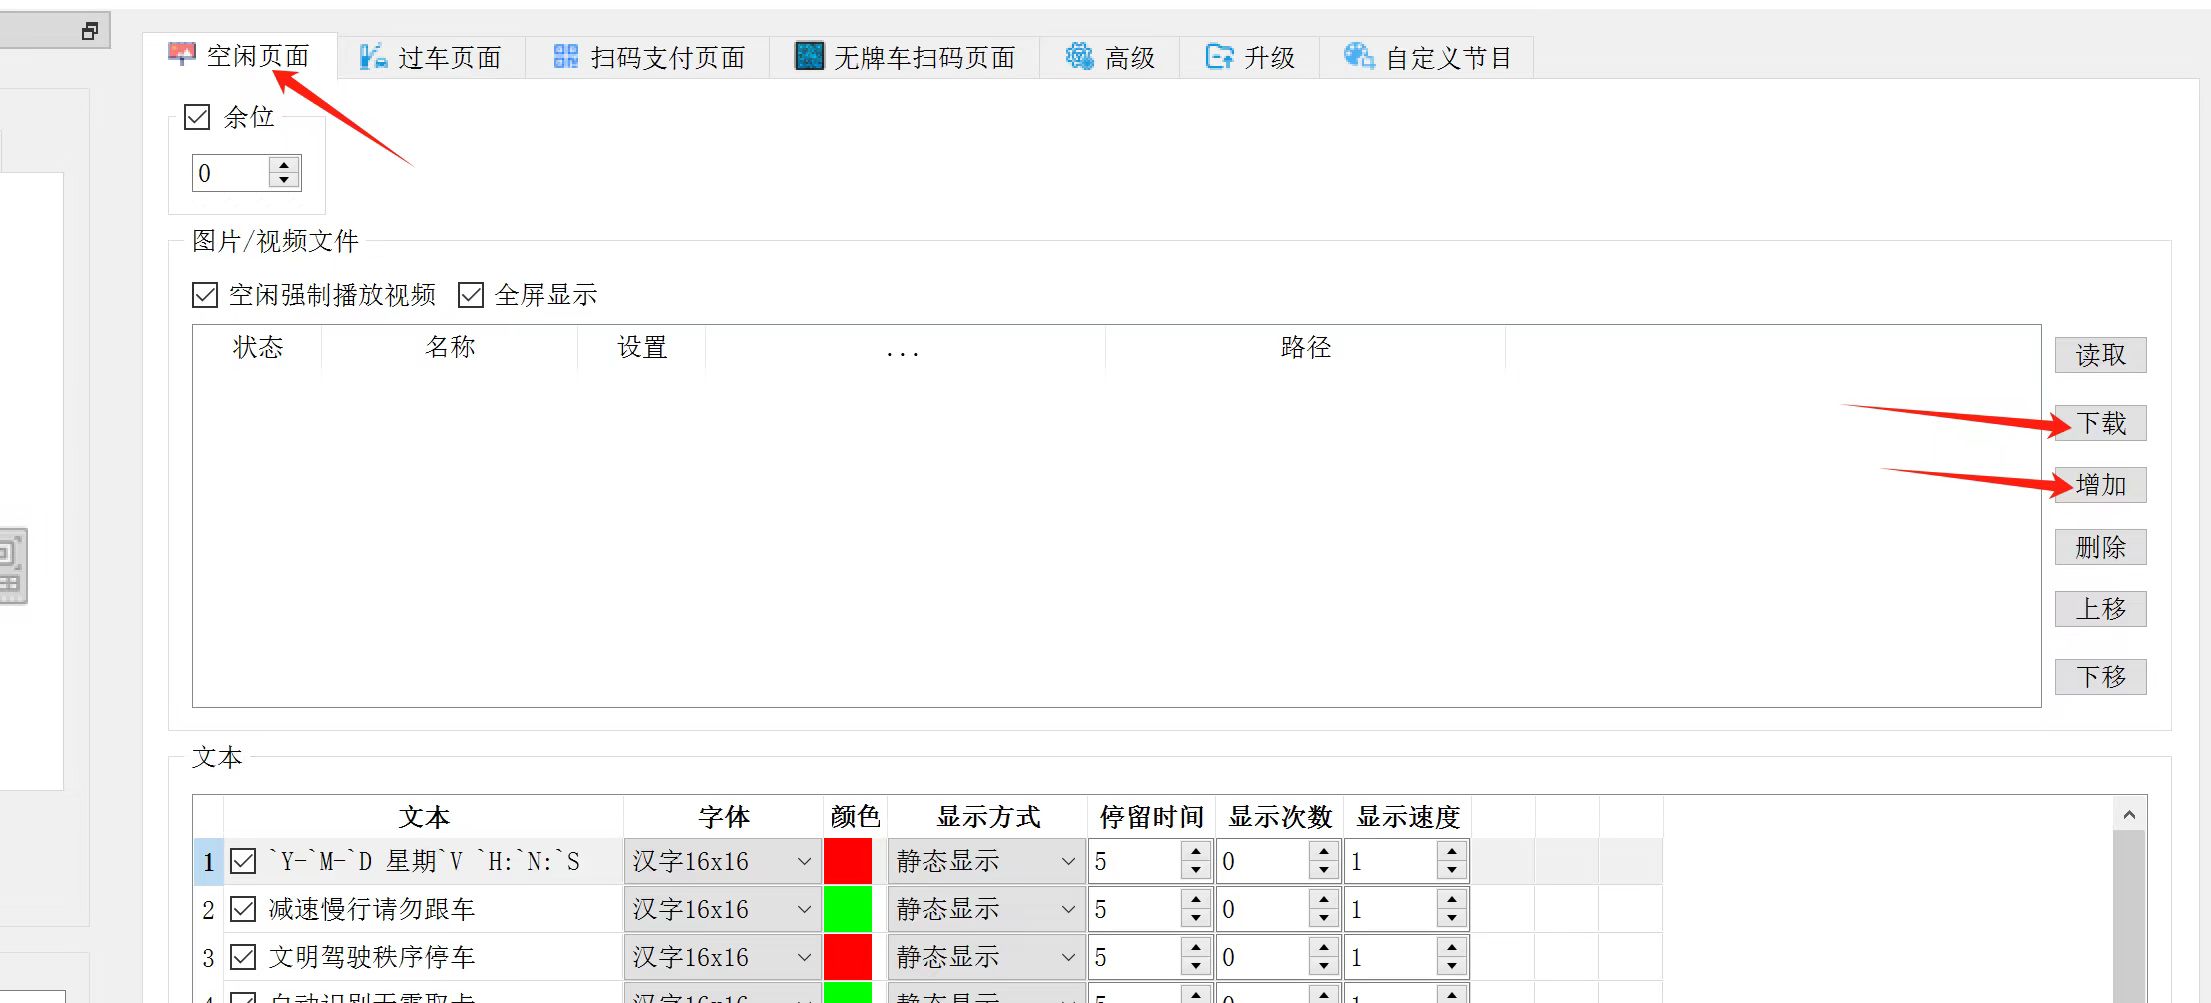Open font dropdown in row 1
The width and height of the screenshot is (2211, 1003).
coord(723,861)
